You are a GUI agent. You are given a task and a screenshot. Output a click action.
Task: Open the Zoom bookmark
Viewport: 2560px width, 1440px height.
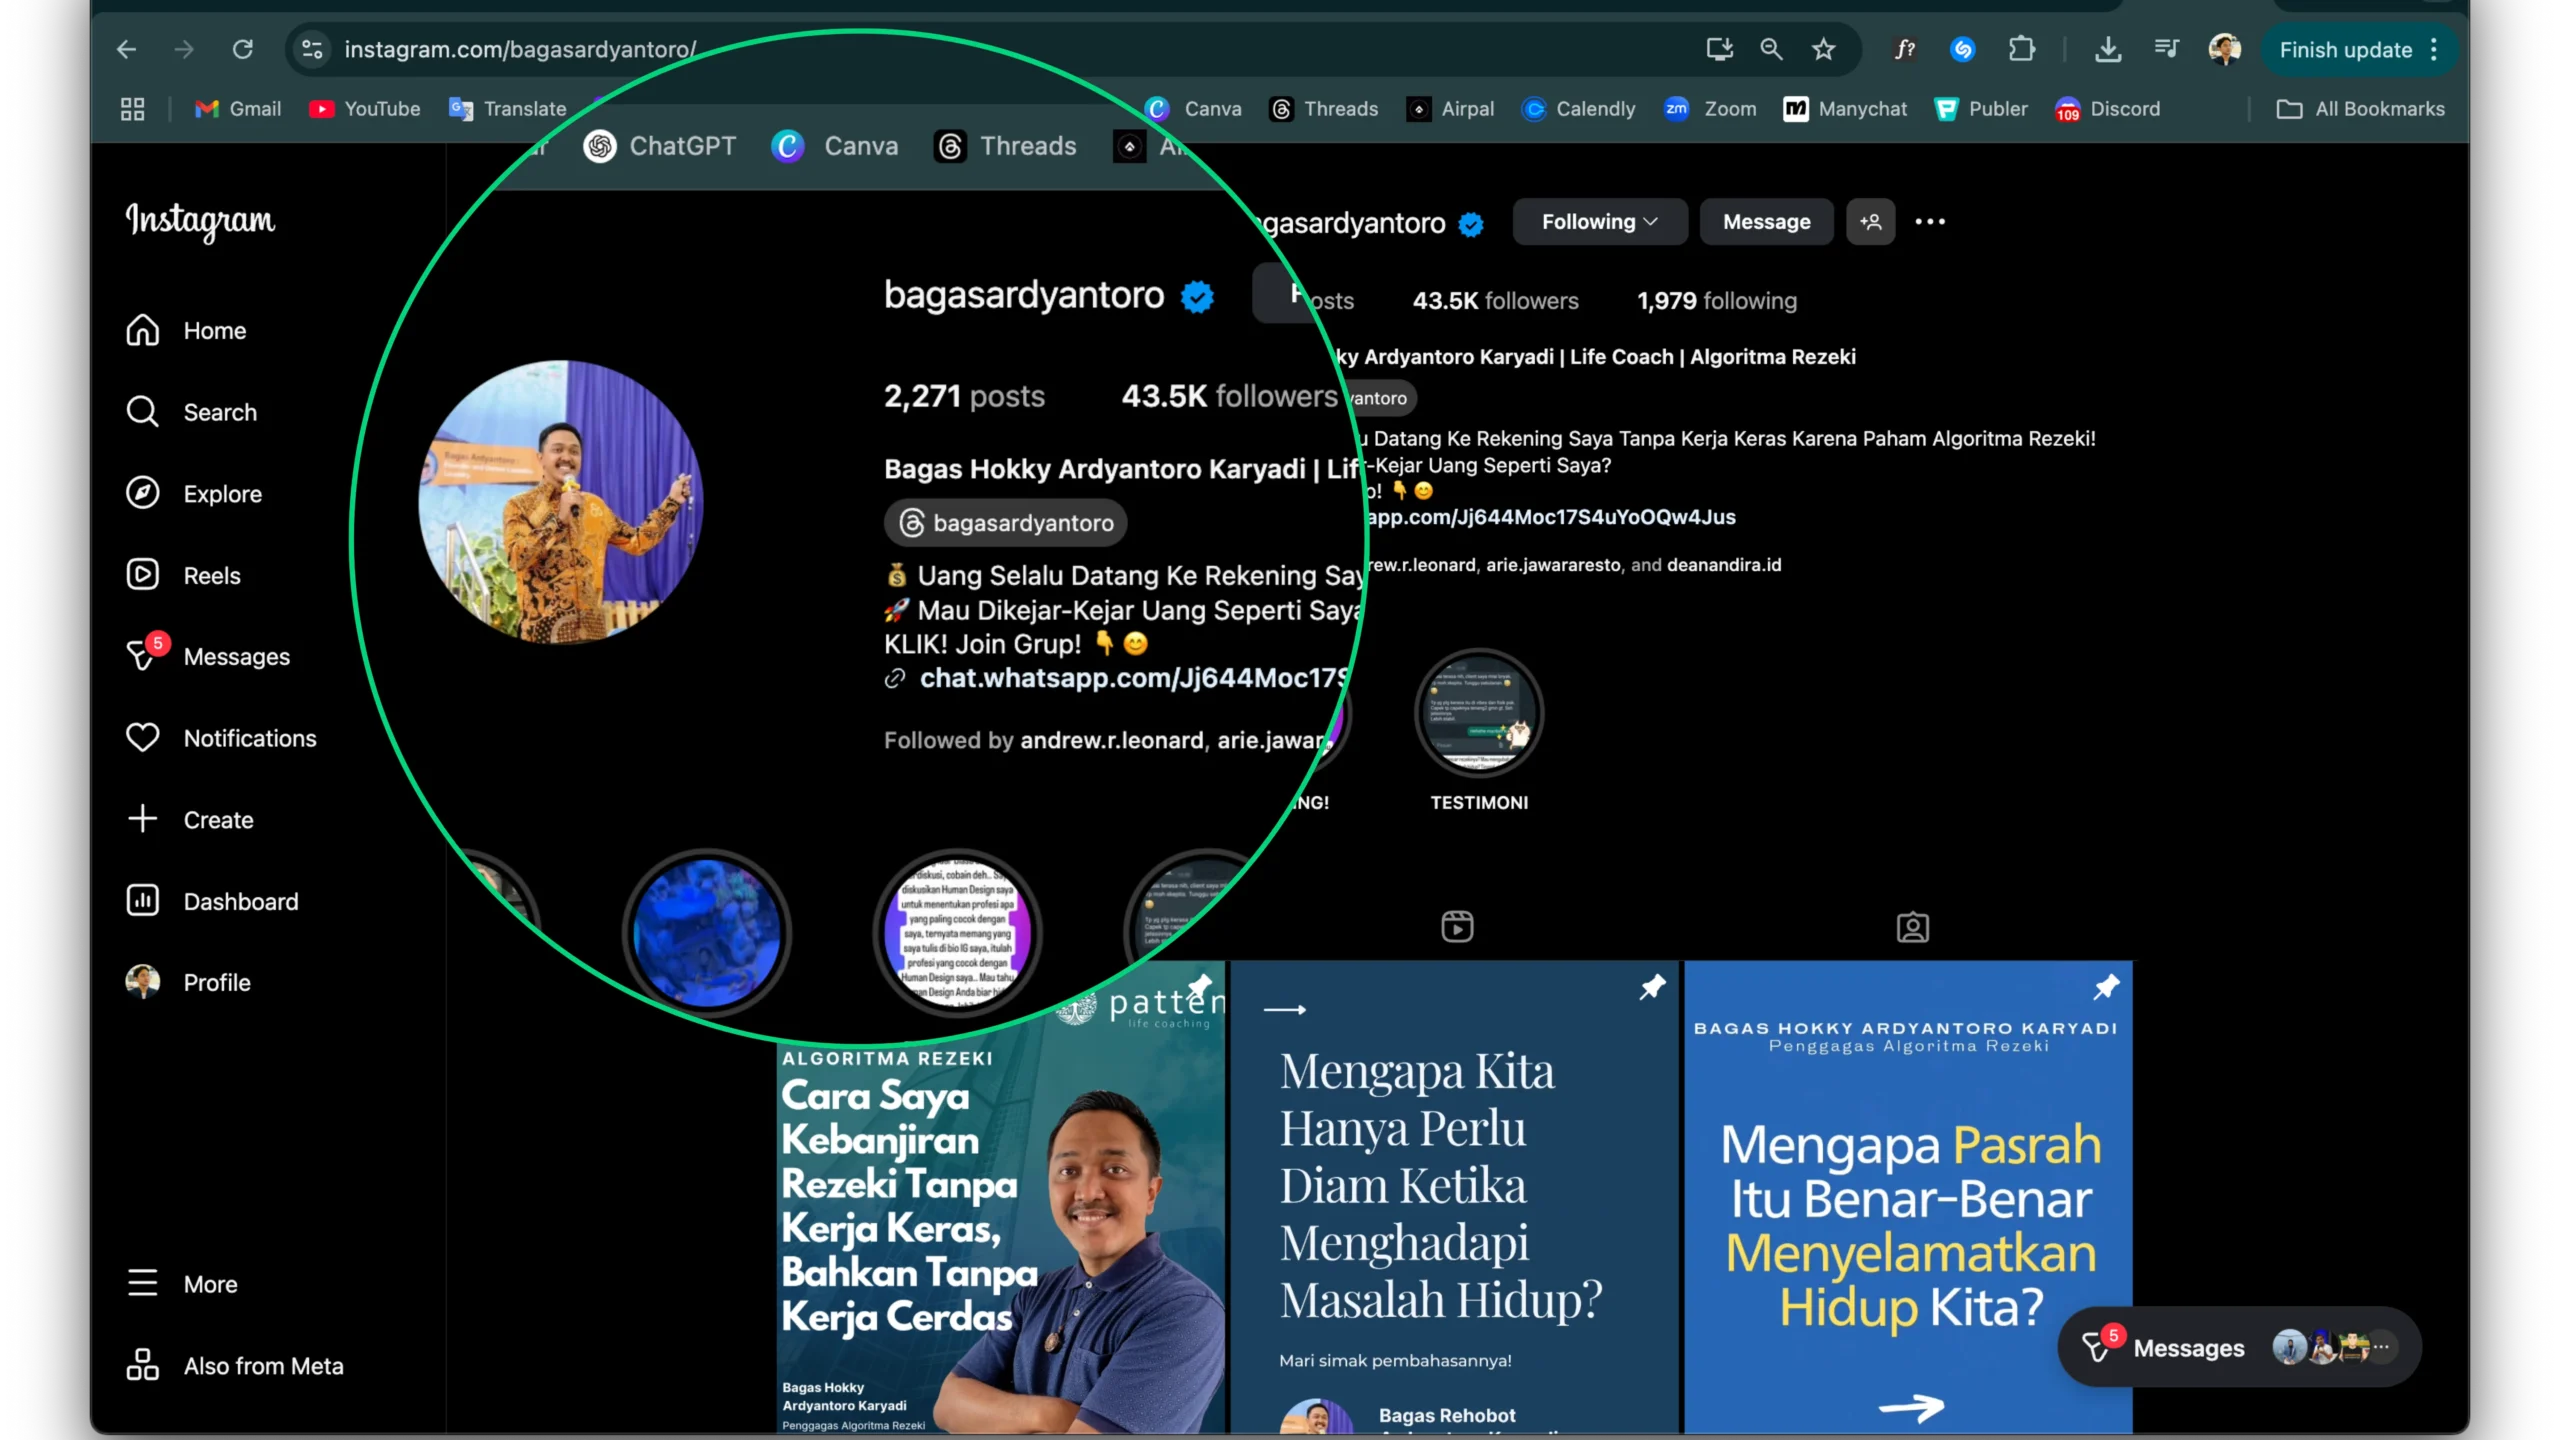1710,109
